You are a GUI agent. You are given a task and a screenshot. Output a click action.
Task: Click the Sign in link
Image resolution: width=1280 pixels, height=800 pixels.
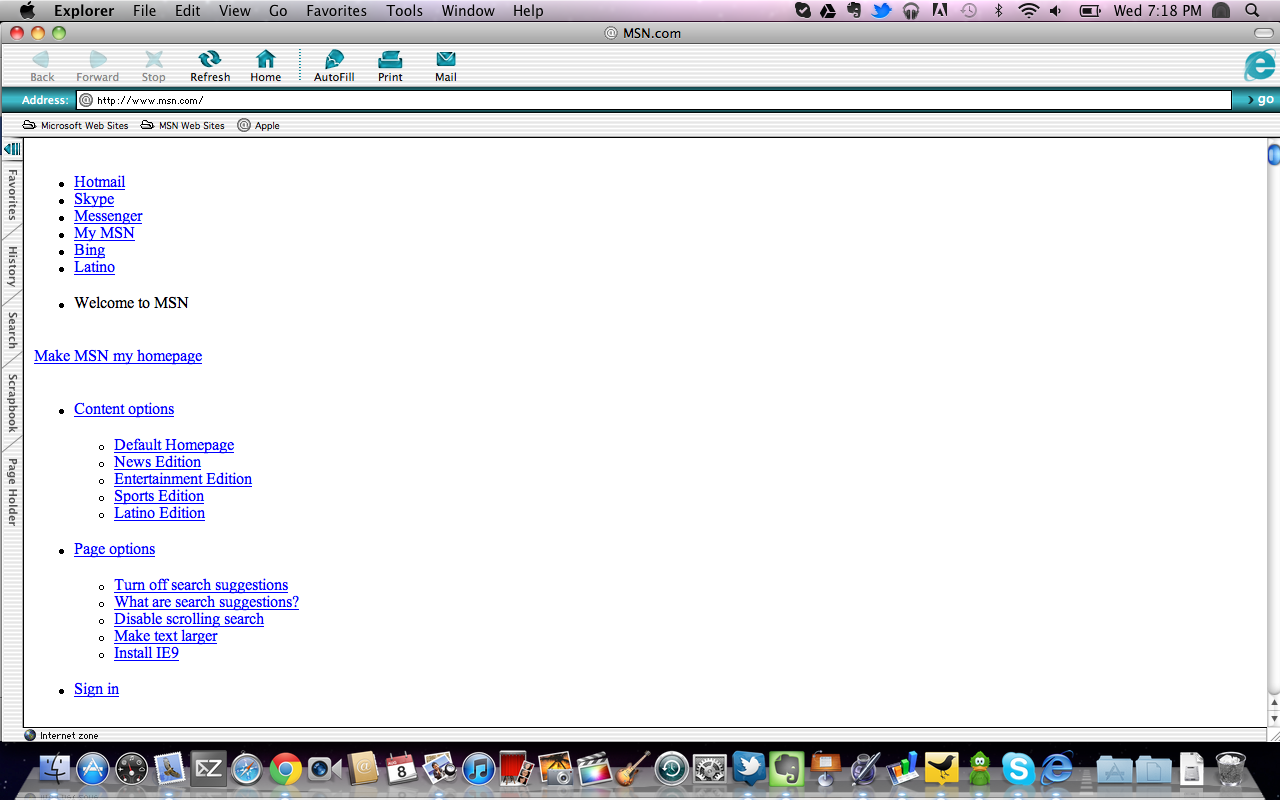(x=96, y=689)
